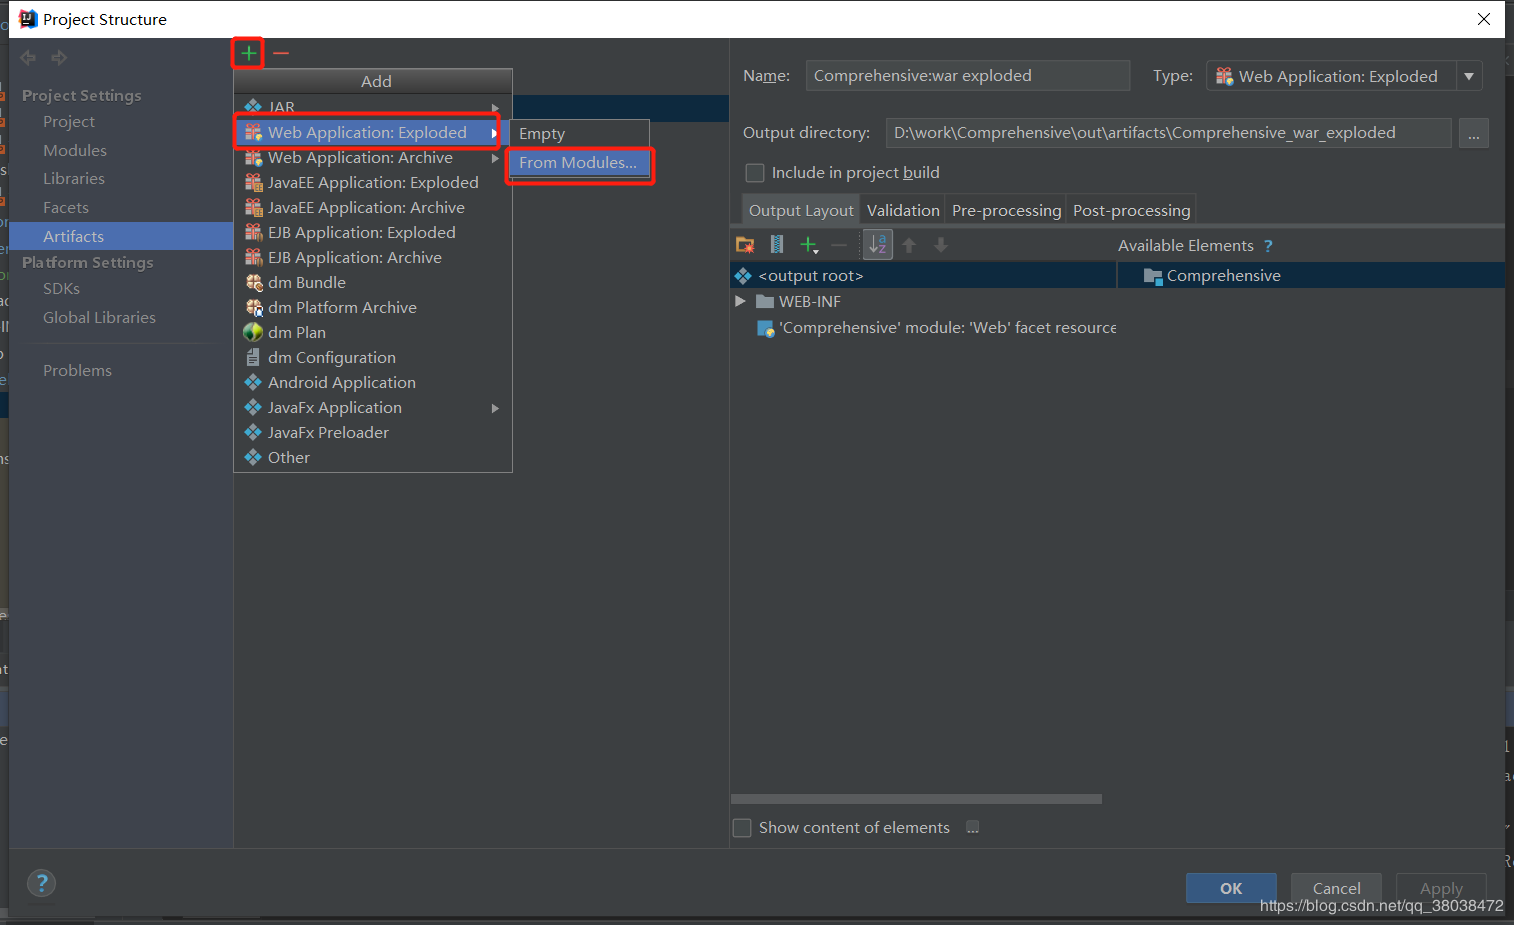Click the artifact Name input field
Viewport: 1514px width, 925px height.
pos(968,76)
